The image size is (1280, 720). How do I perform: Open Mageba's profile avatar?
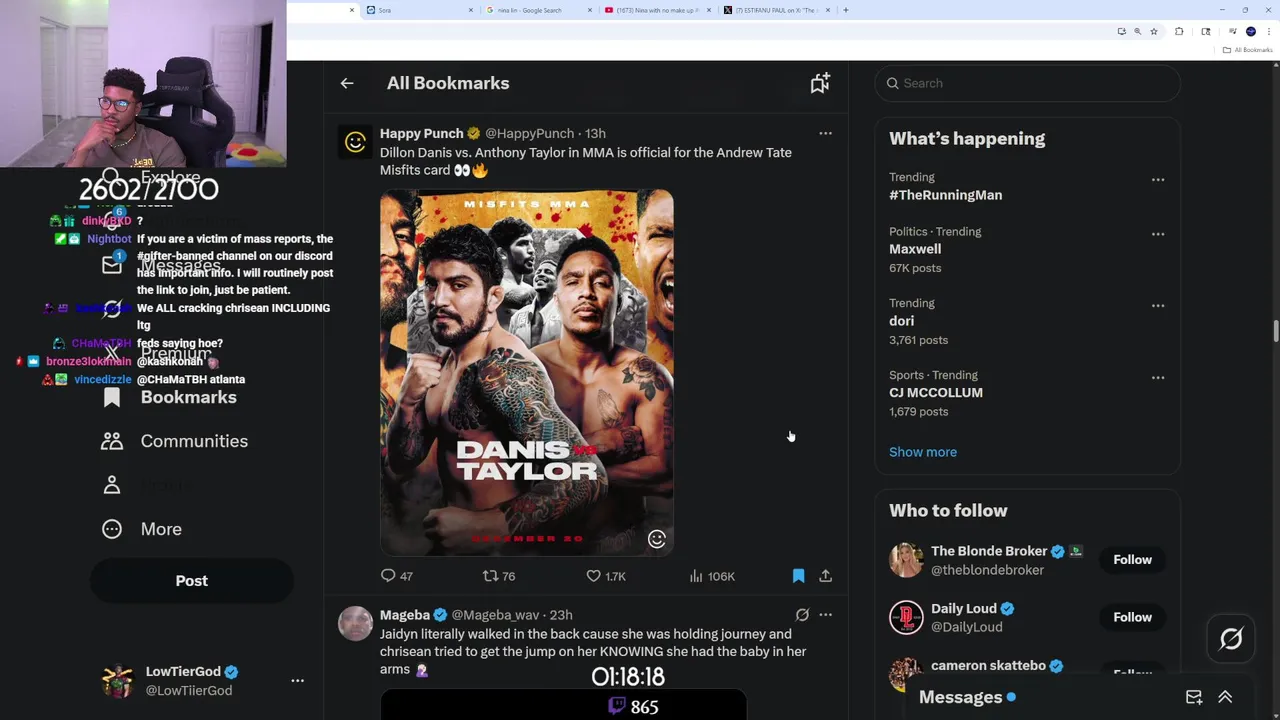pyautogui.click(x=355, y=623)
